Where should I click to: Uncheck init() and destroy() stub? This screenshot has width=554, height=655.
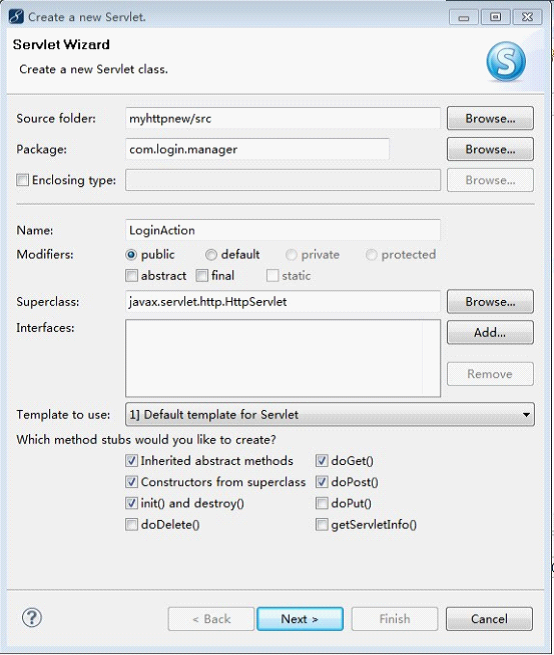132,503
